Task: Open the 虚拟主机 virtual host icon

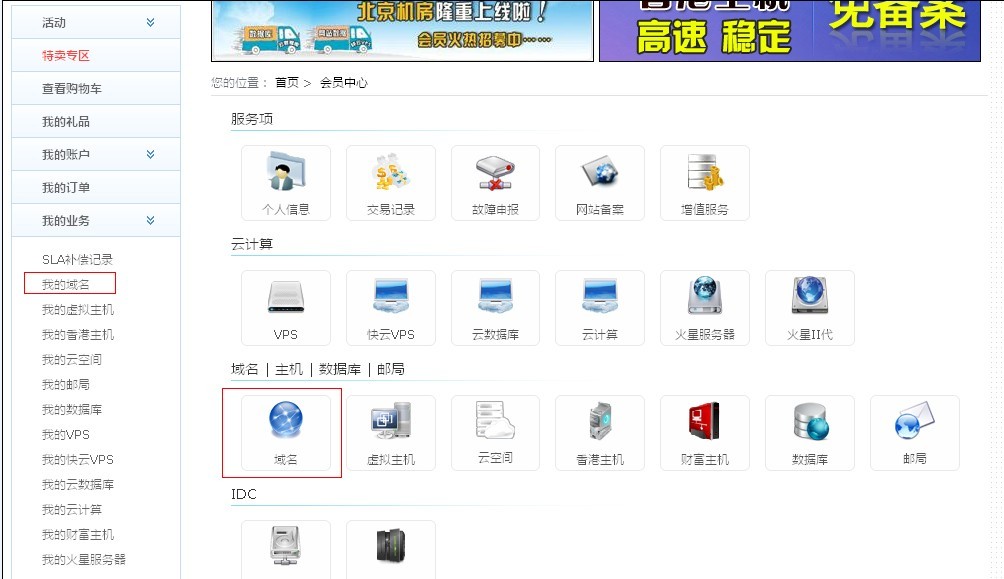Action: point(390,424)
